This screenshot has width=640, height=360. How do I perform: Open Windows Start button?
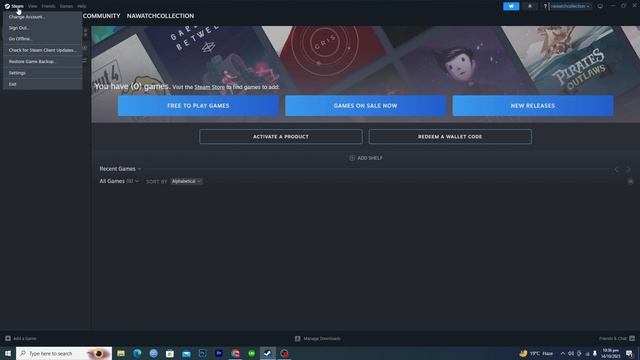pyautogui.click(x=8, y=353)
